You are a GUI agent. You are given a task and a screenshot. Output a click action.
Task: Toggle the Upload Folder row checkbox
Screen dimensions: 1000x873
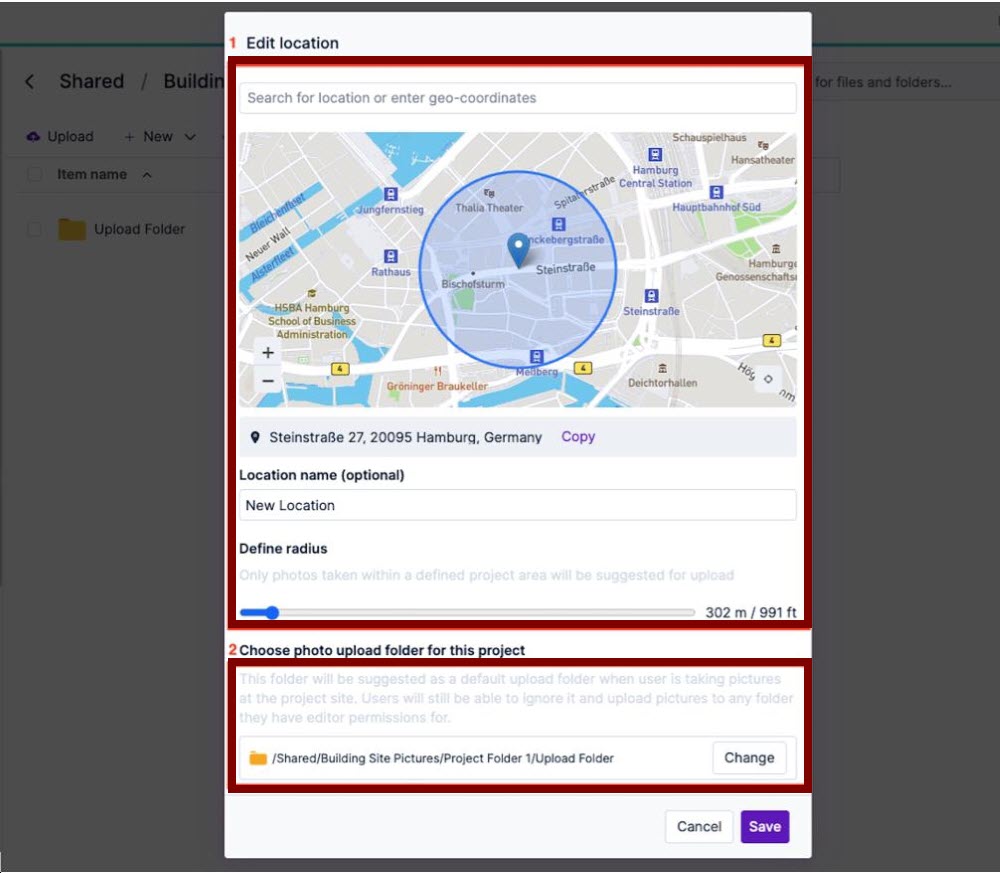pyautogui.click(x=35, y=229)
